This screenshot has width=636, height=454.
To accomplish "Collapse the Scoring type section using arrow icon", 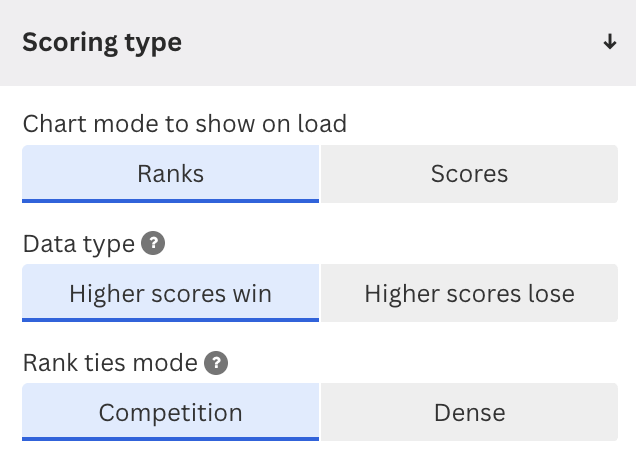I will pos(610,42).
